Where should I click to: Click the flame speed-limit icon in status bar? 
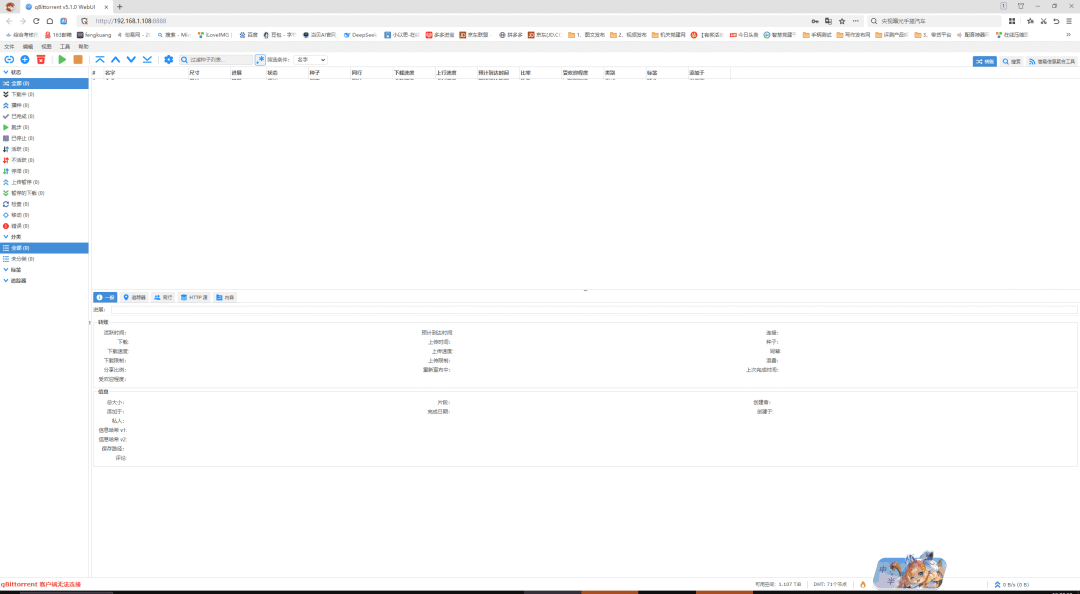coord(862,584)
